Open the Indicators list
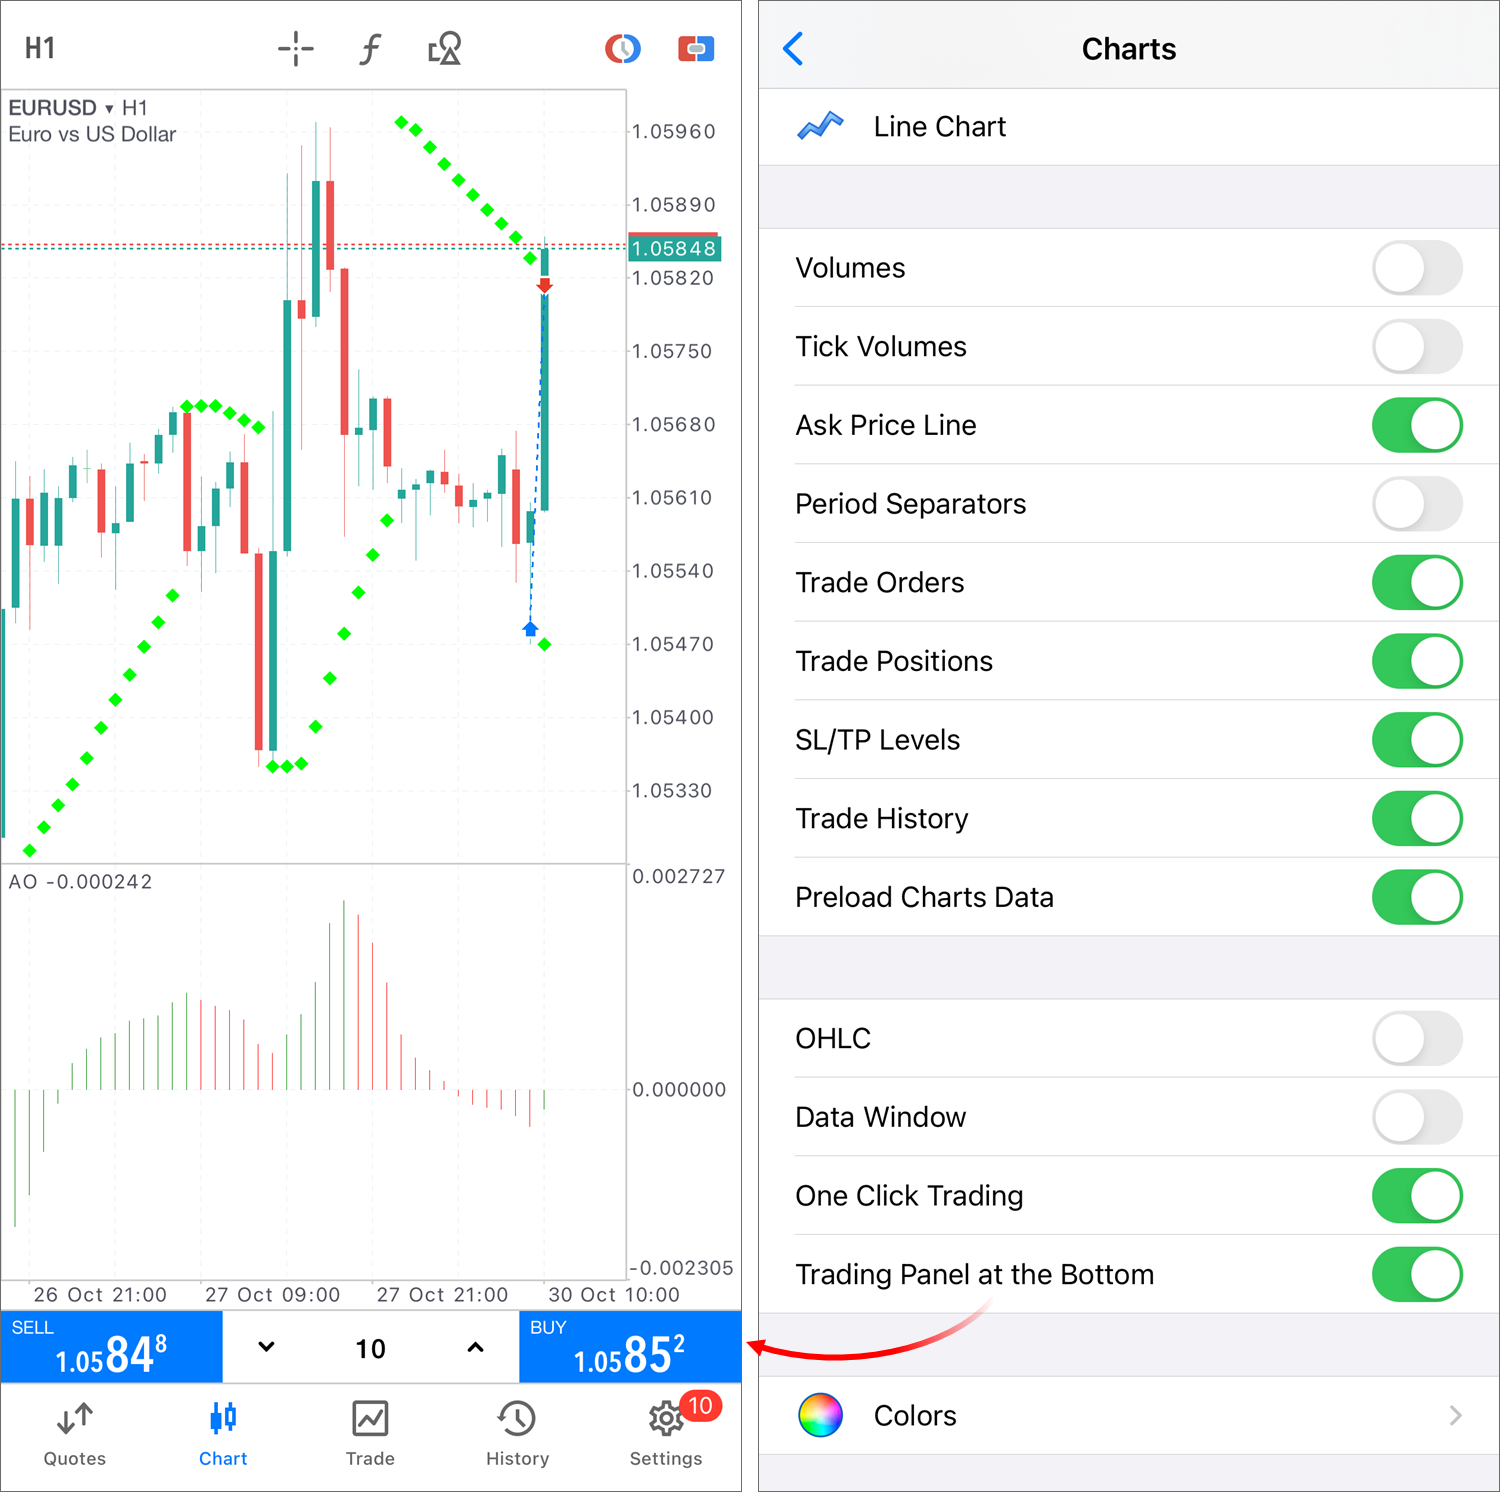Screen dimensions: 1500x1492 tap(370, 47)
